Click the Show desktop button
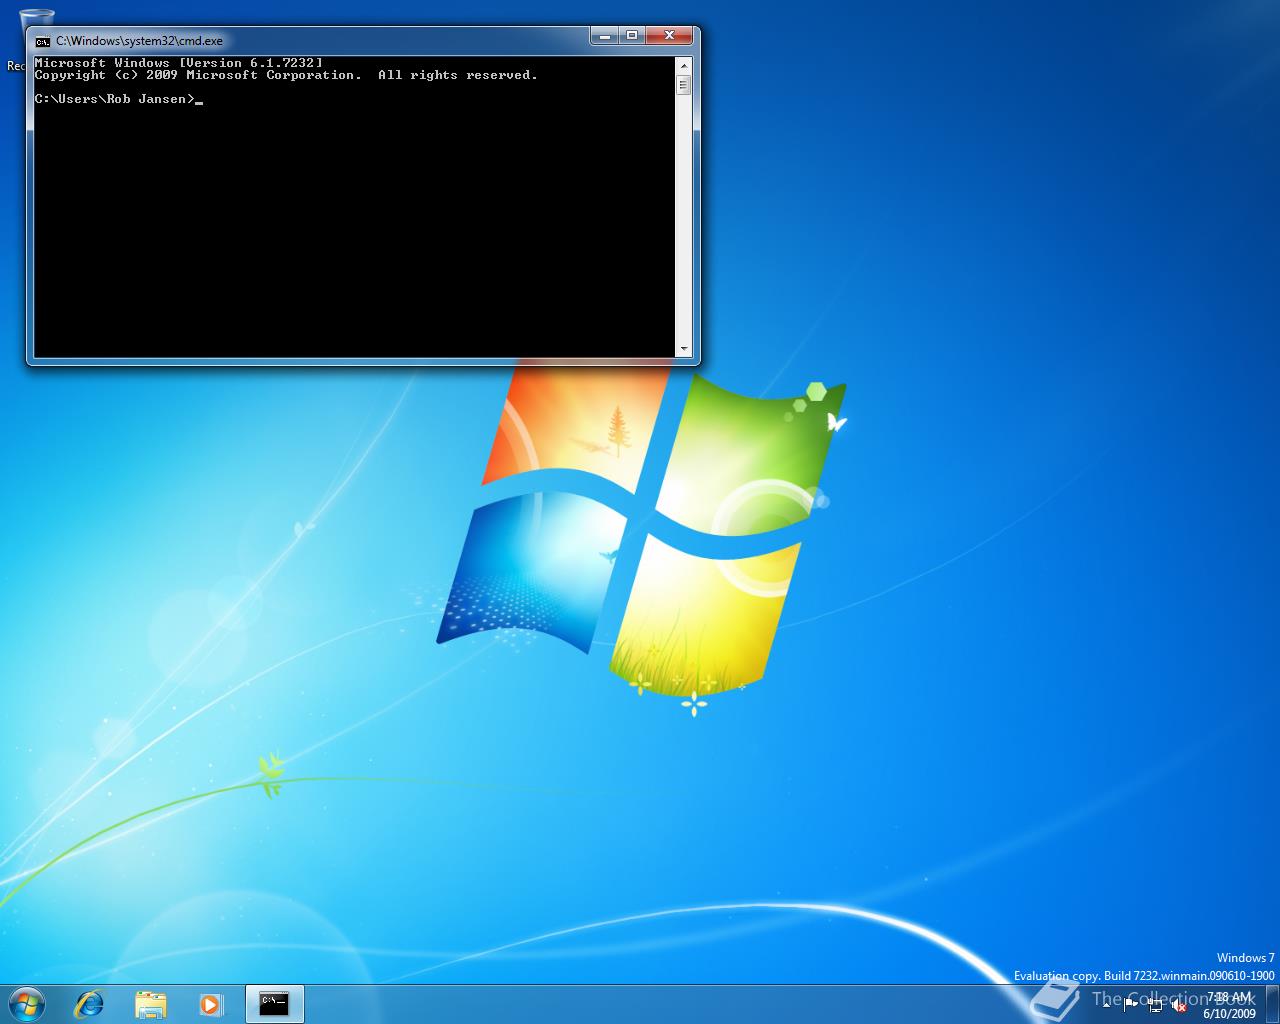Screen dimensions: 1280x1024 tap(1272, 1004)
